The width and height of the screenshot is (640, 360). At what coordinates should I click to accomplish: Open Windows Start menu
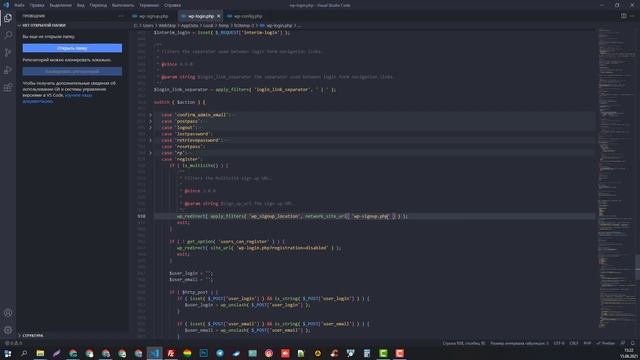click(8, 353)
